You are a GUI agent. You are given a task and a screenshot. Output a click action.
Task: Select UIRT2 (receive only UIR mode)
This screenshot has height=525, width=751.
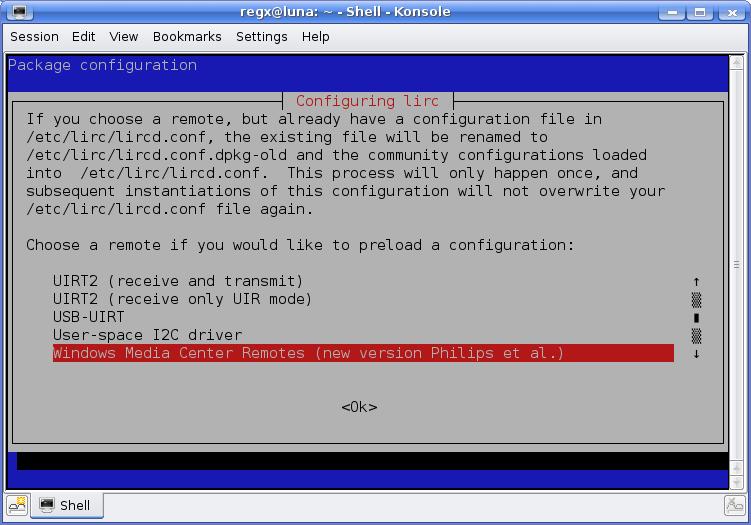182,299
